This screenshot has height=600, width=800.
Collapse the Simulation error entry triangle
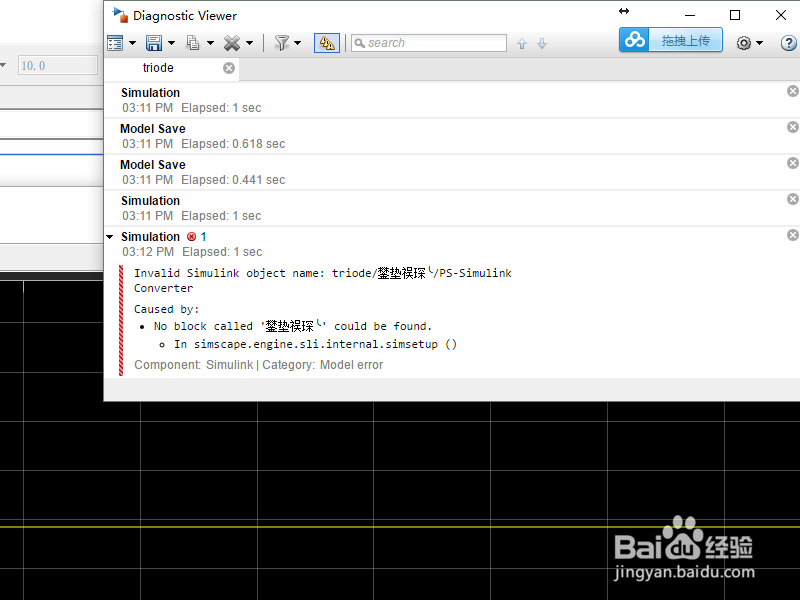pyautogui.click(x=110, y=237)
